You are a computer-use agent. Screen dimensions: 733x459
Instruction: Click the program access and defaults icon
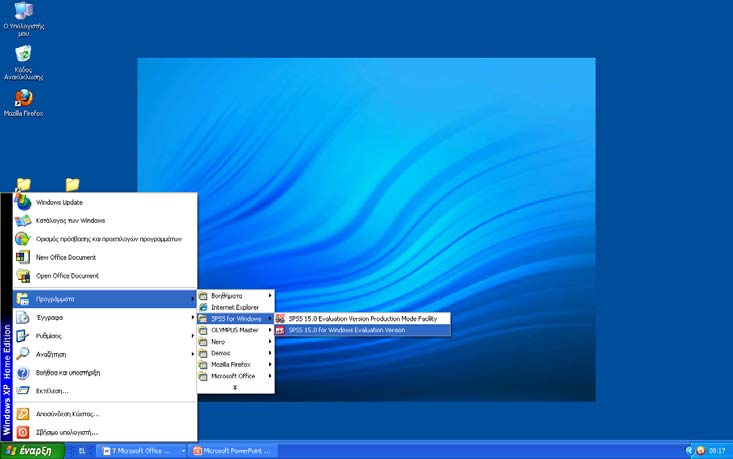pos(22,239)
